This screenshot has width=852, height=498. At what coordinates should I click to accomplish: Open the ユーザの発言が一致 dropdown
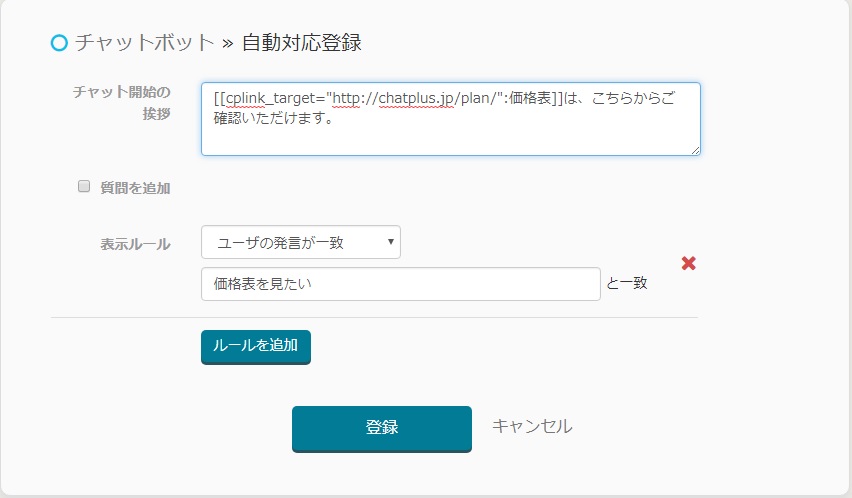coord(300,242)
